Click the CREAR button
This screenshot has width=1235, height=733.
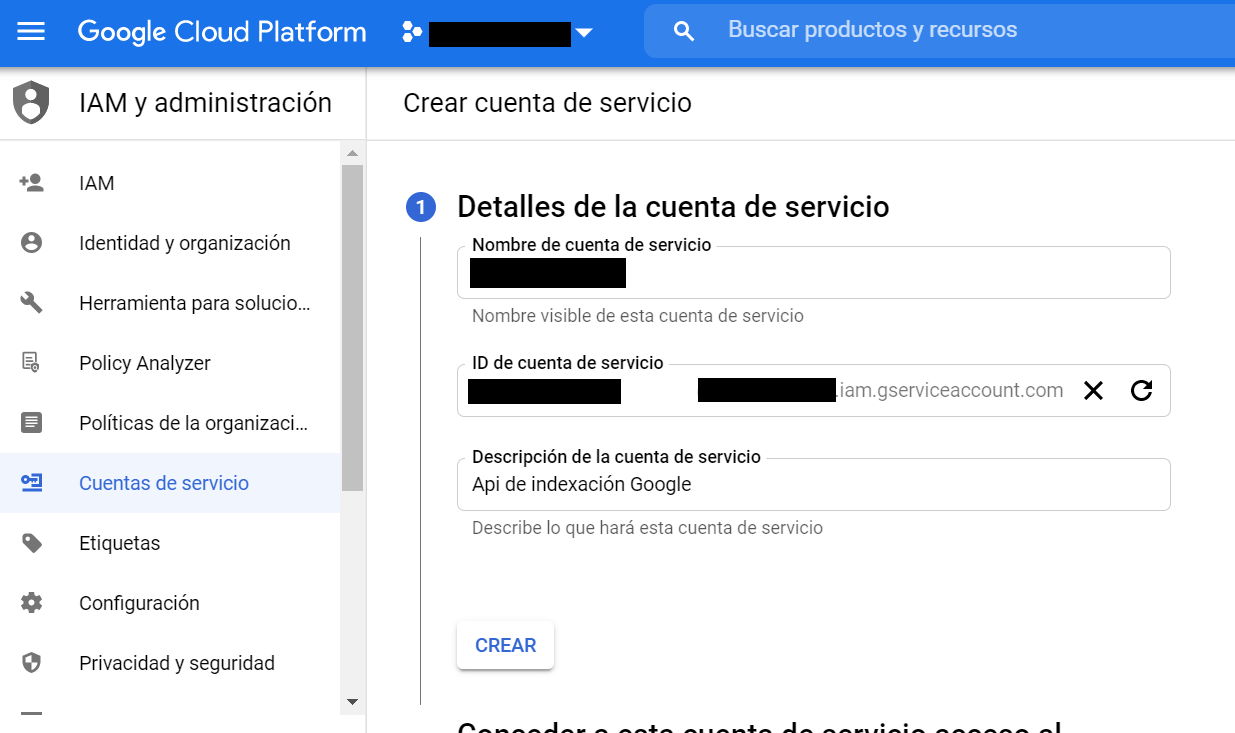pyautogui.click(x=505, y=645)
